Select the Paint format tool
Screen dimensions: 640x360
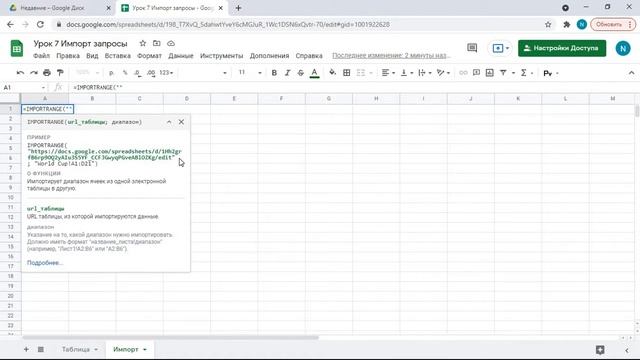(x=60, y=73)
